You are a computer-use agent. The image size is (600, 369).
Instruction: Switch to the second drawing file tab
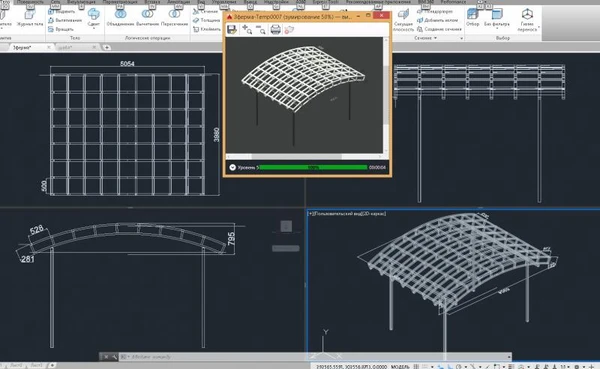(65, 47)
